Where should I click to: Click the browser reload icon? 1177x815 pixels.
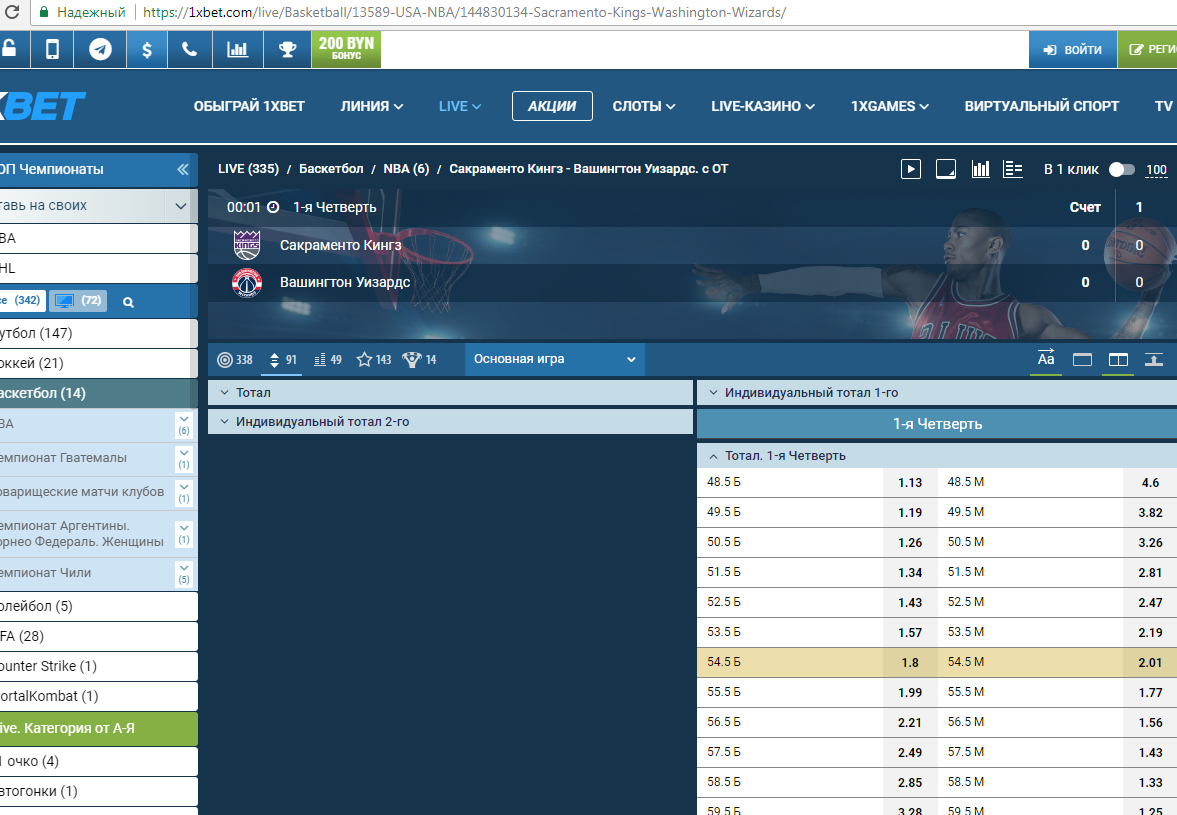[x=11, y=12]
